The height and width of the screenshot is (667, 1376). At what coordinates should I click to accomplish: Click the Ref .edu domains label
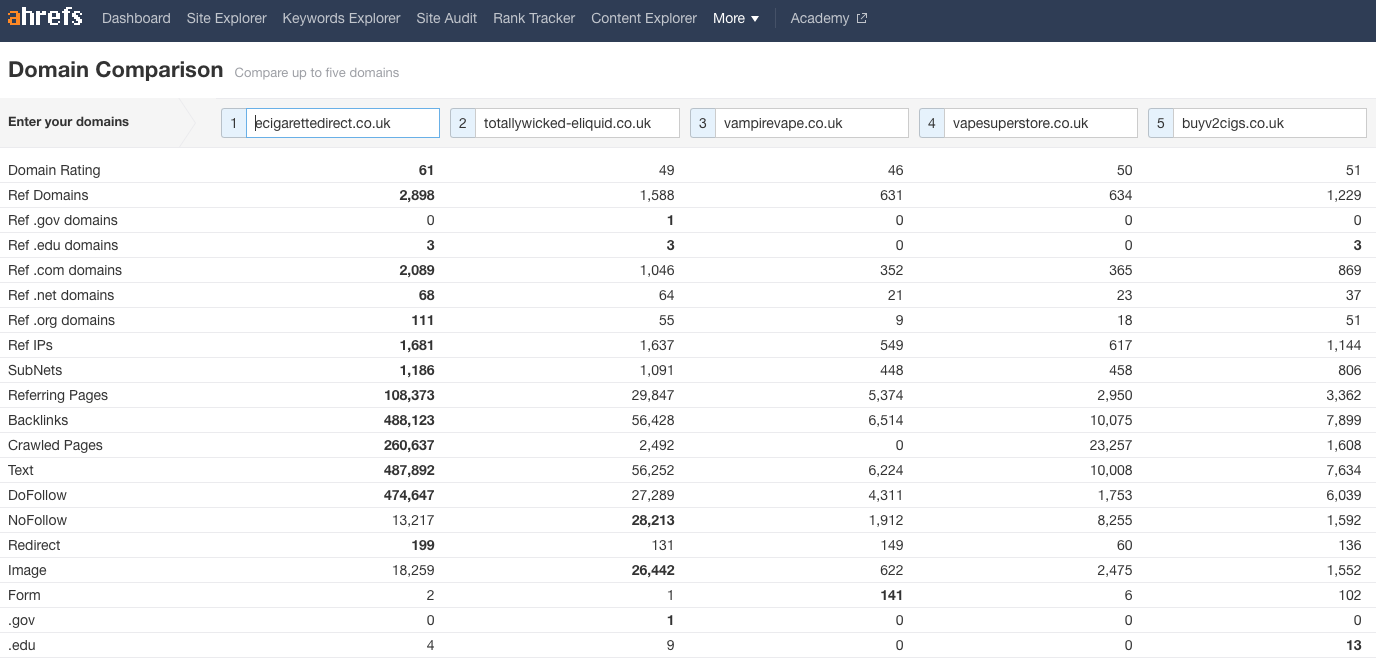point(63,245)
